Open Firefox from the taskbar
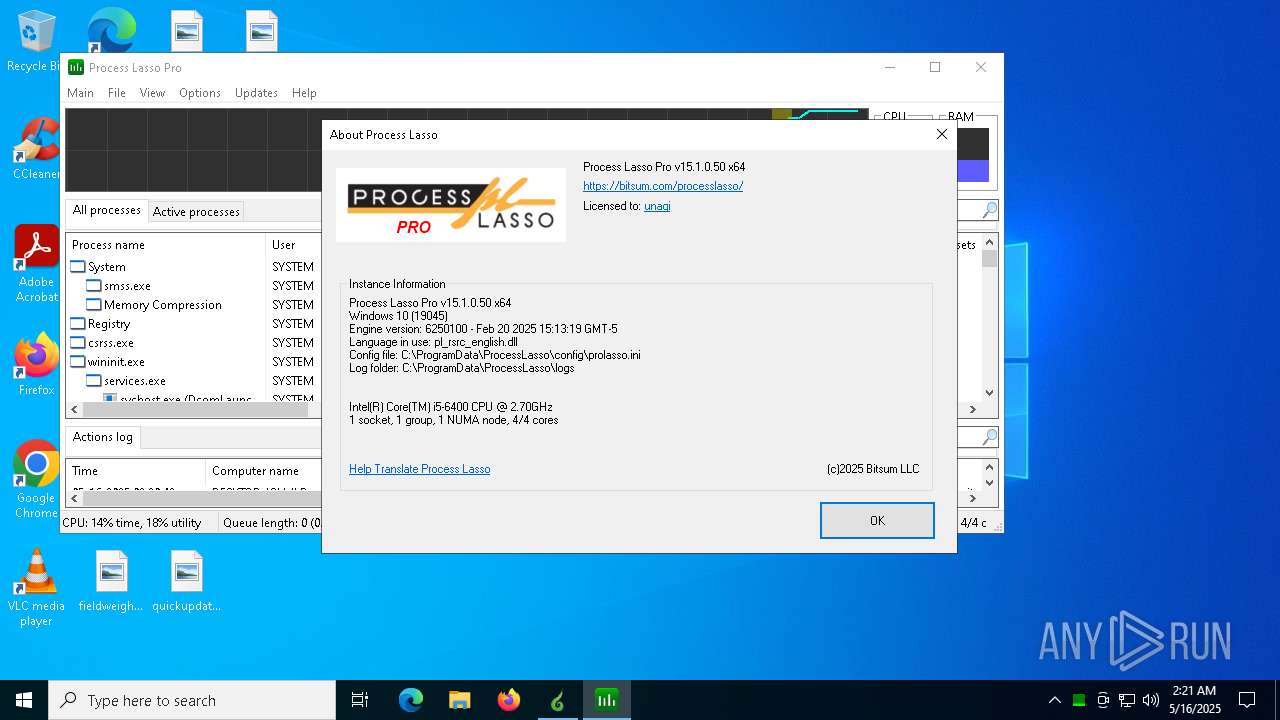The height and width of the screenshot is (720, 1280). click(508, 700)
